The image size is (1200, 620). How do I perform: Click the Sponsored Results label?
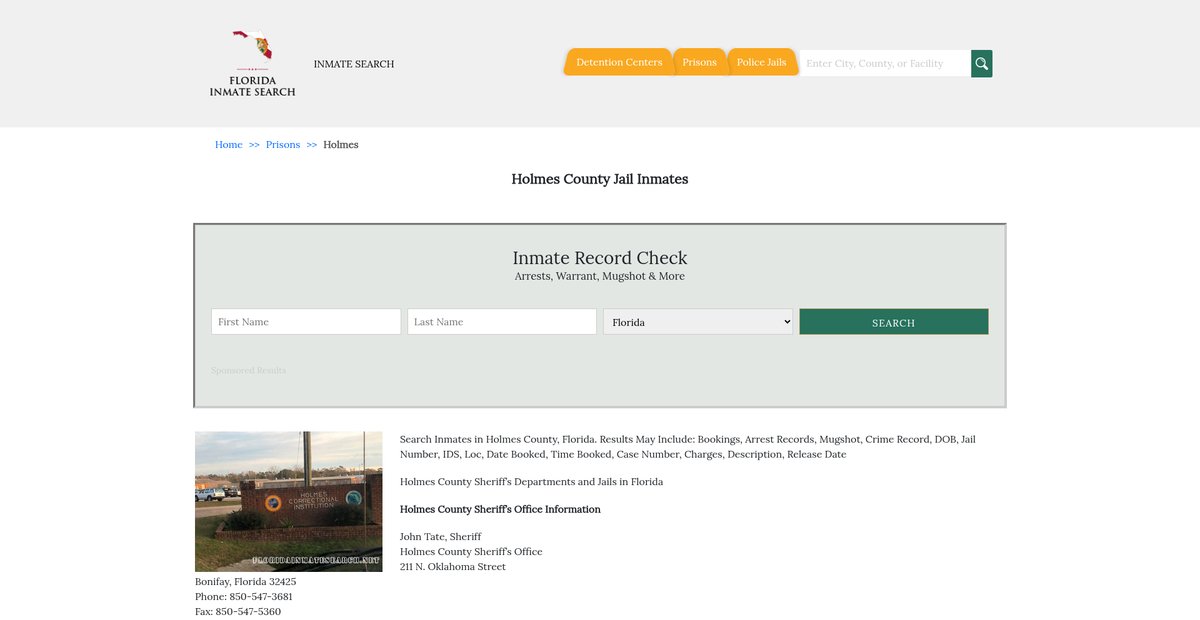point(249,370)
